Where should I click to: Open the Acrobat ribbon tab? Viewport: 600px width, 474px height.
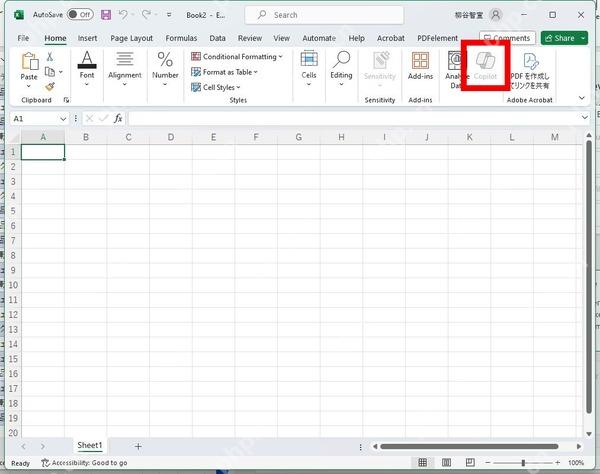point(391,38)
